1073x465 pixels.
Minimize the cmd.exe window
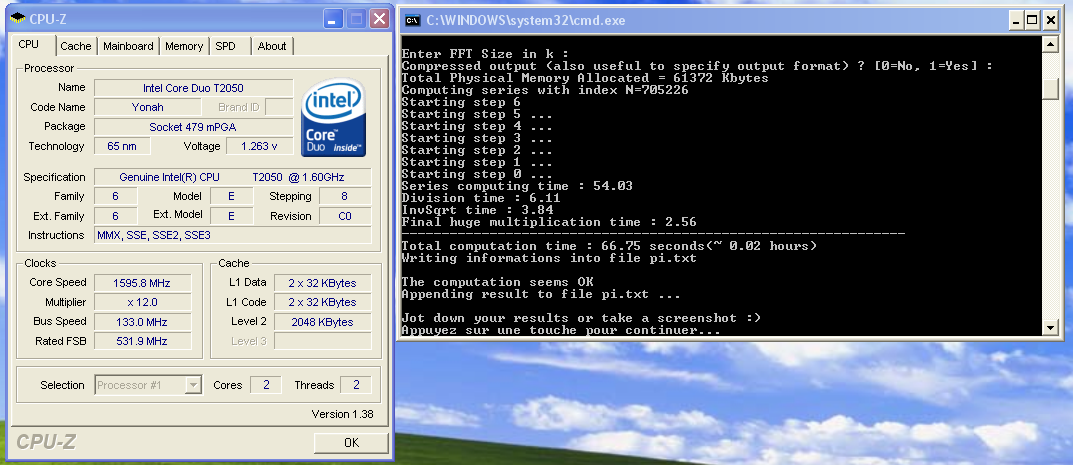click(1016, 21)
